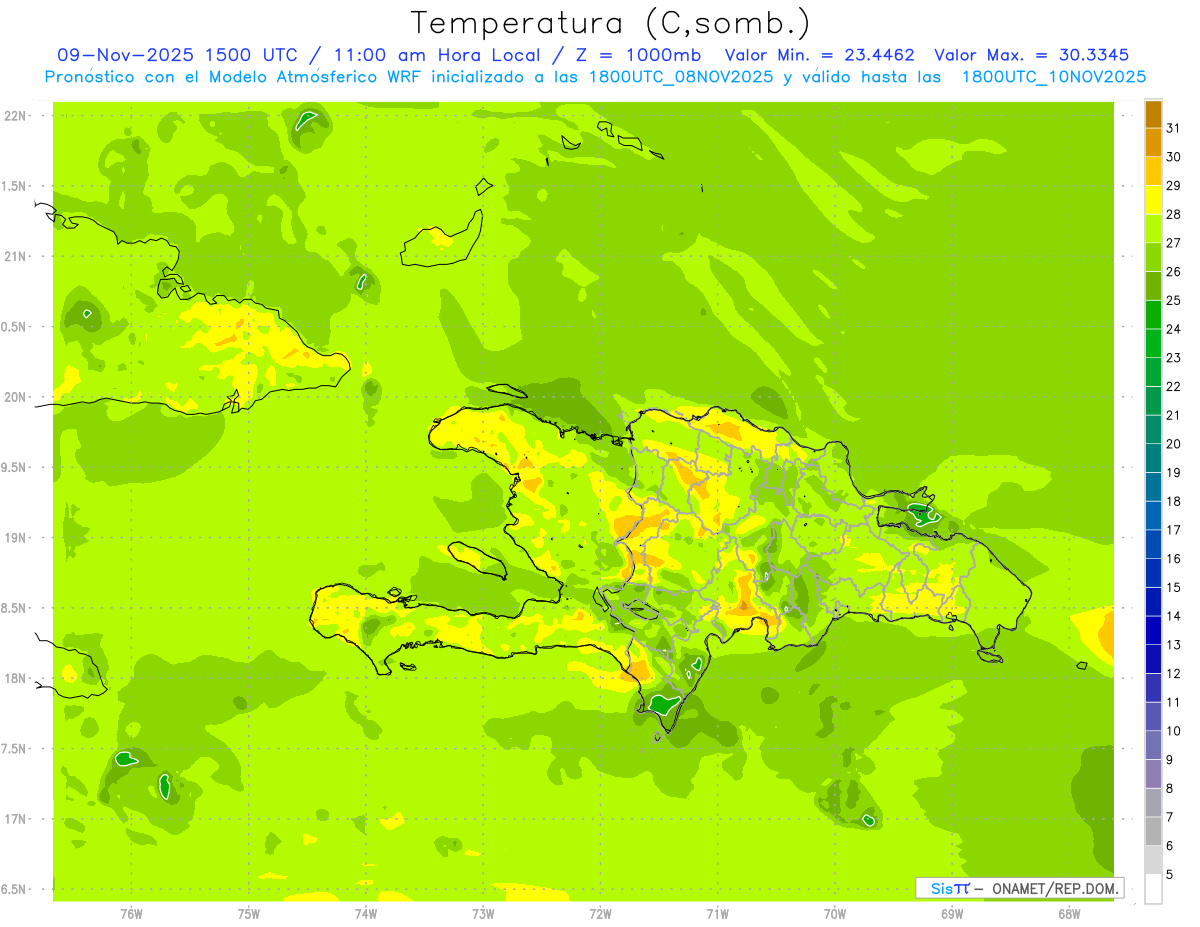This screenshot has width=1200, height=927.
Task: Click the "20N" latitude axis label
Action: click(x=18, y=397)
